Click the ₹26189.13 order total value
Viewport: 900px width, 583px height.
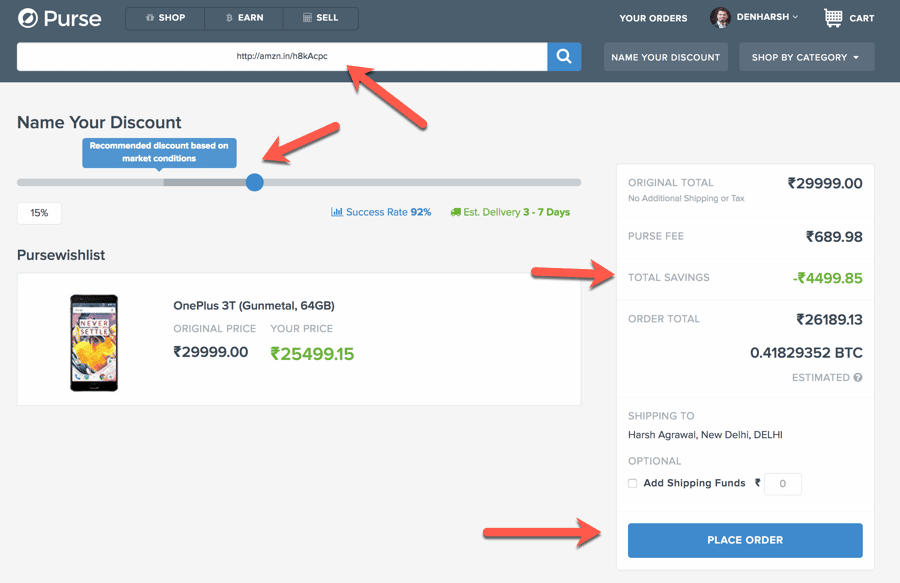(829, 320)
